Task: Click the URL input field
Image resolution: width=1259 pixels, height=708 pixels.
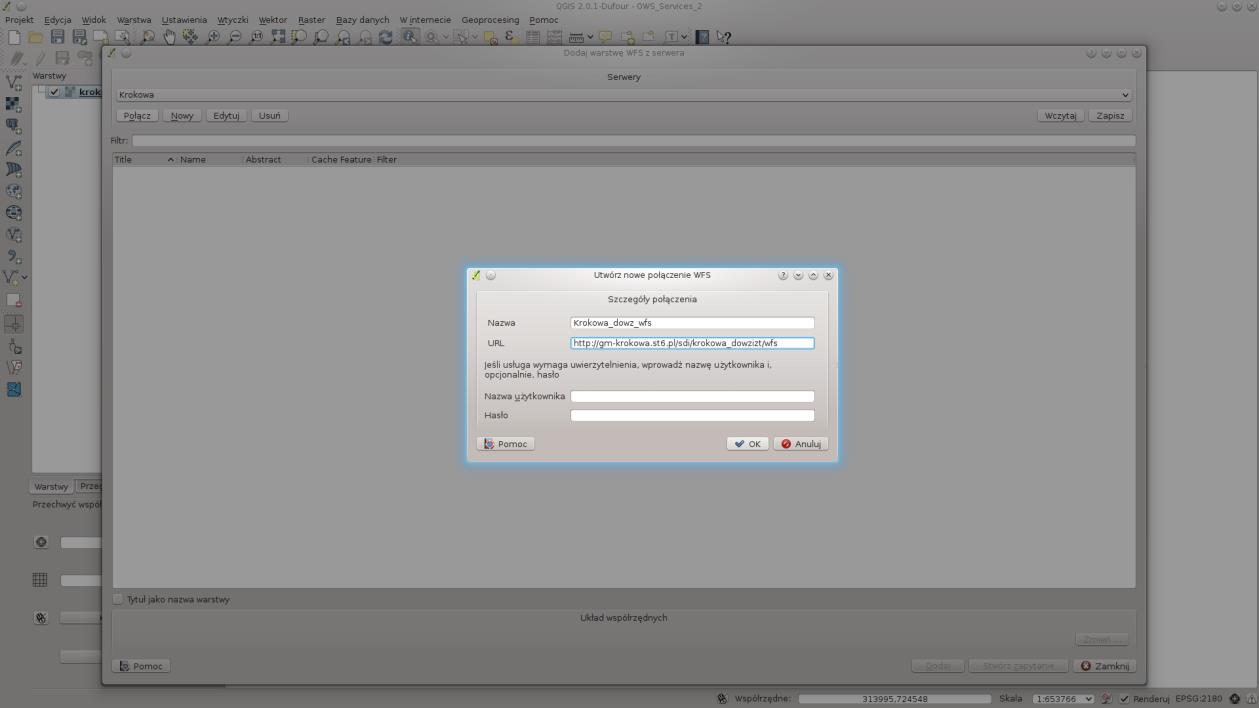Action: [692, 343]
